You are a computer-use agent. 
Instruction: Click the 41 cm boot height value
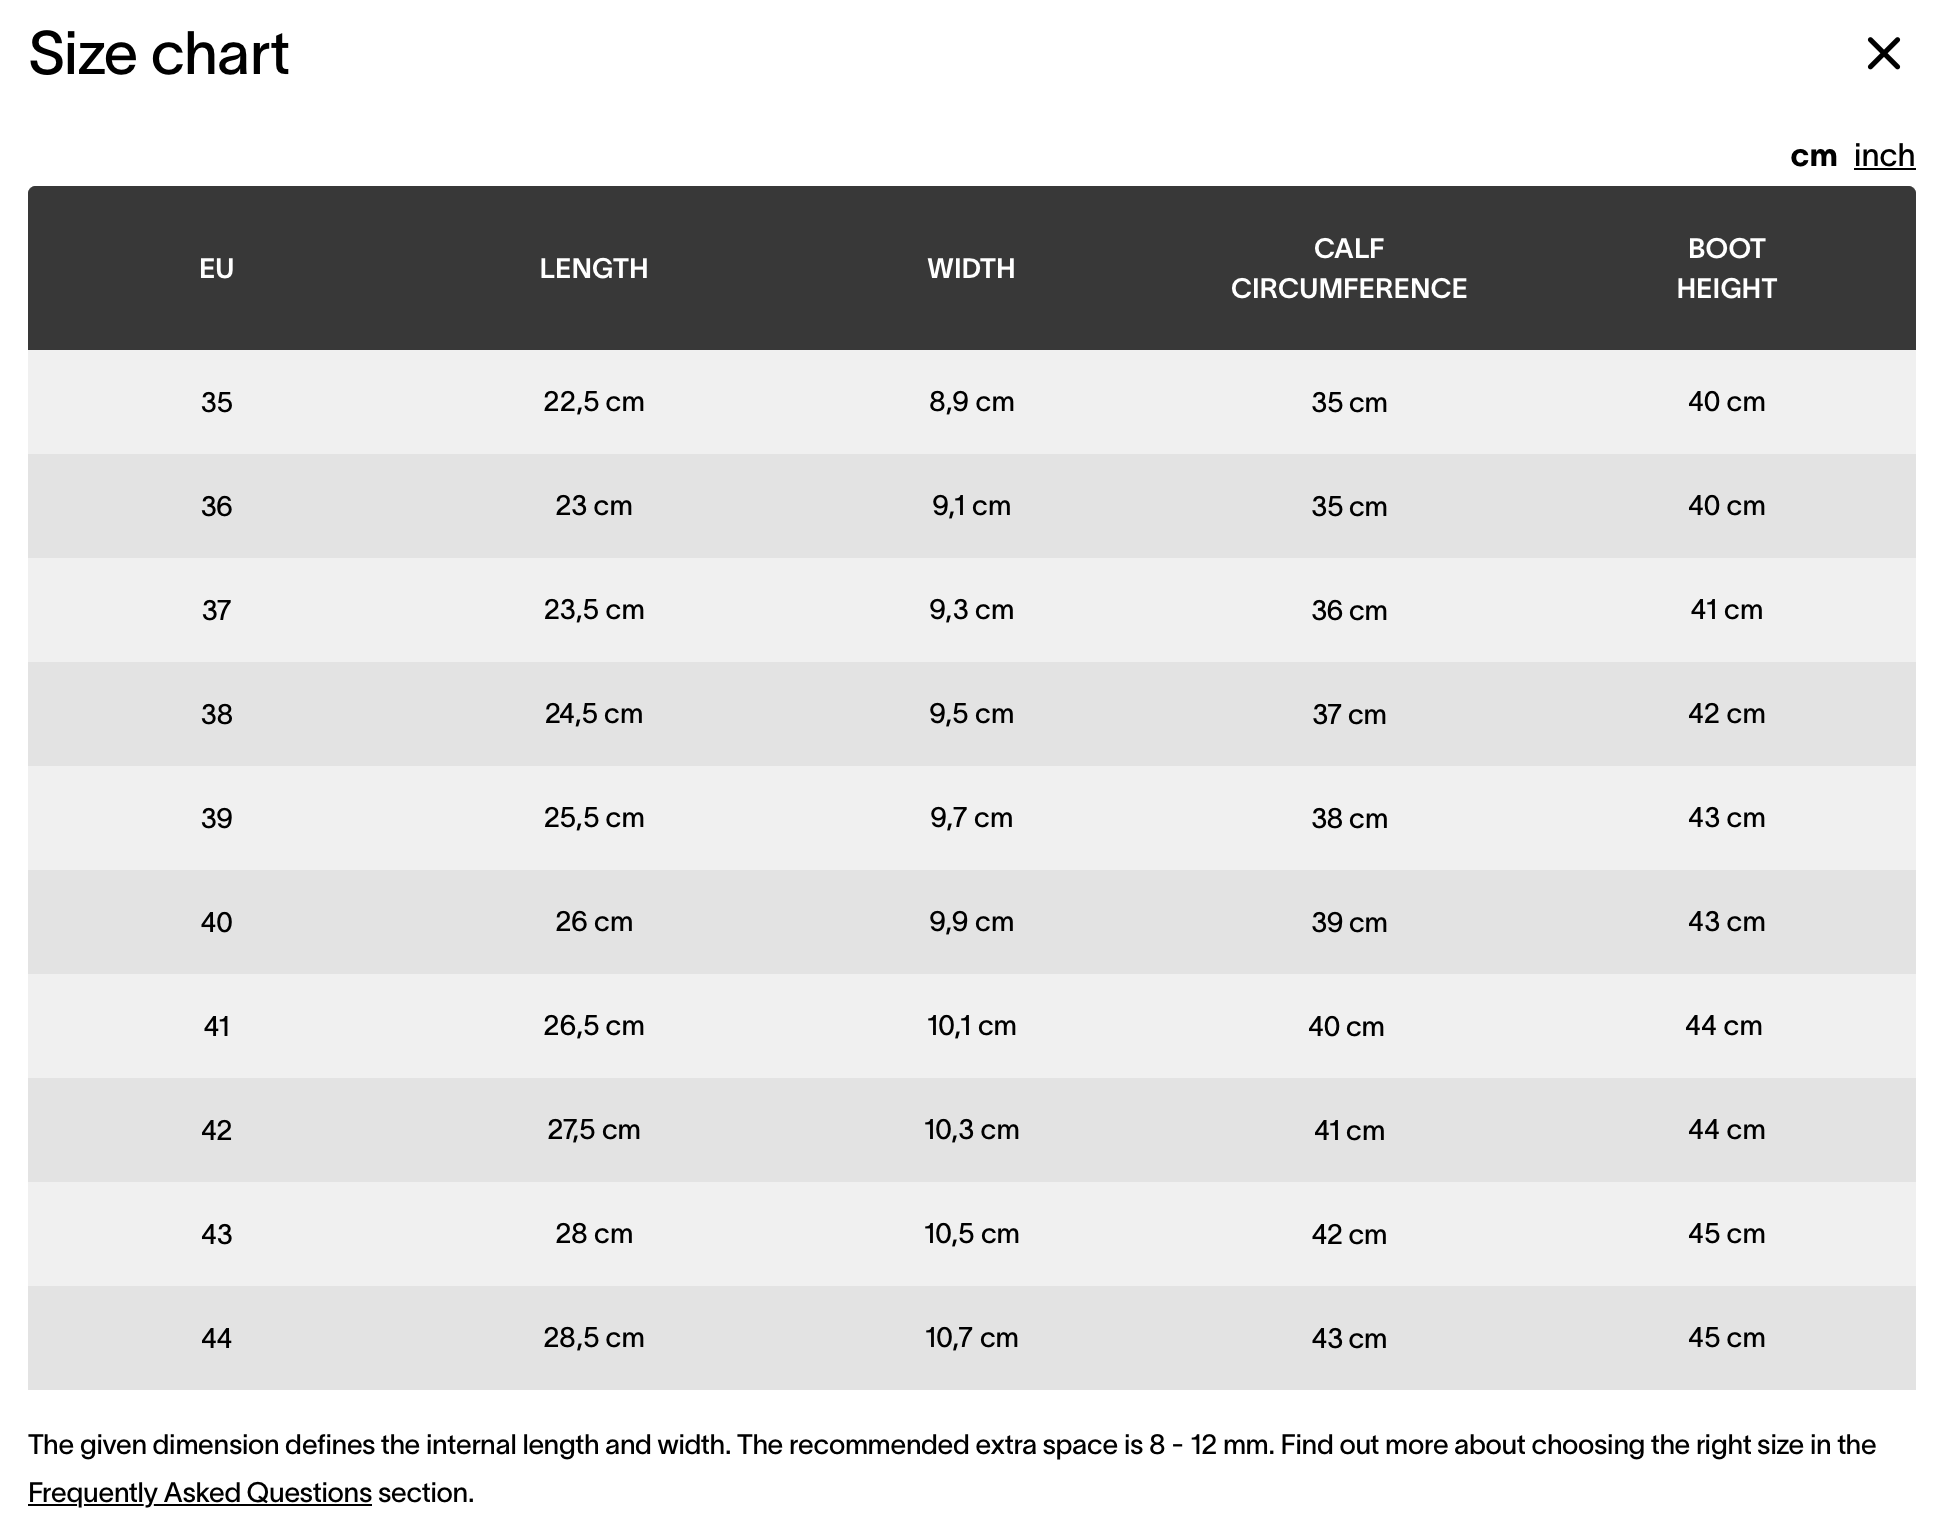(1726, 610)
